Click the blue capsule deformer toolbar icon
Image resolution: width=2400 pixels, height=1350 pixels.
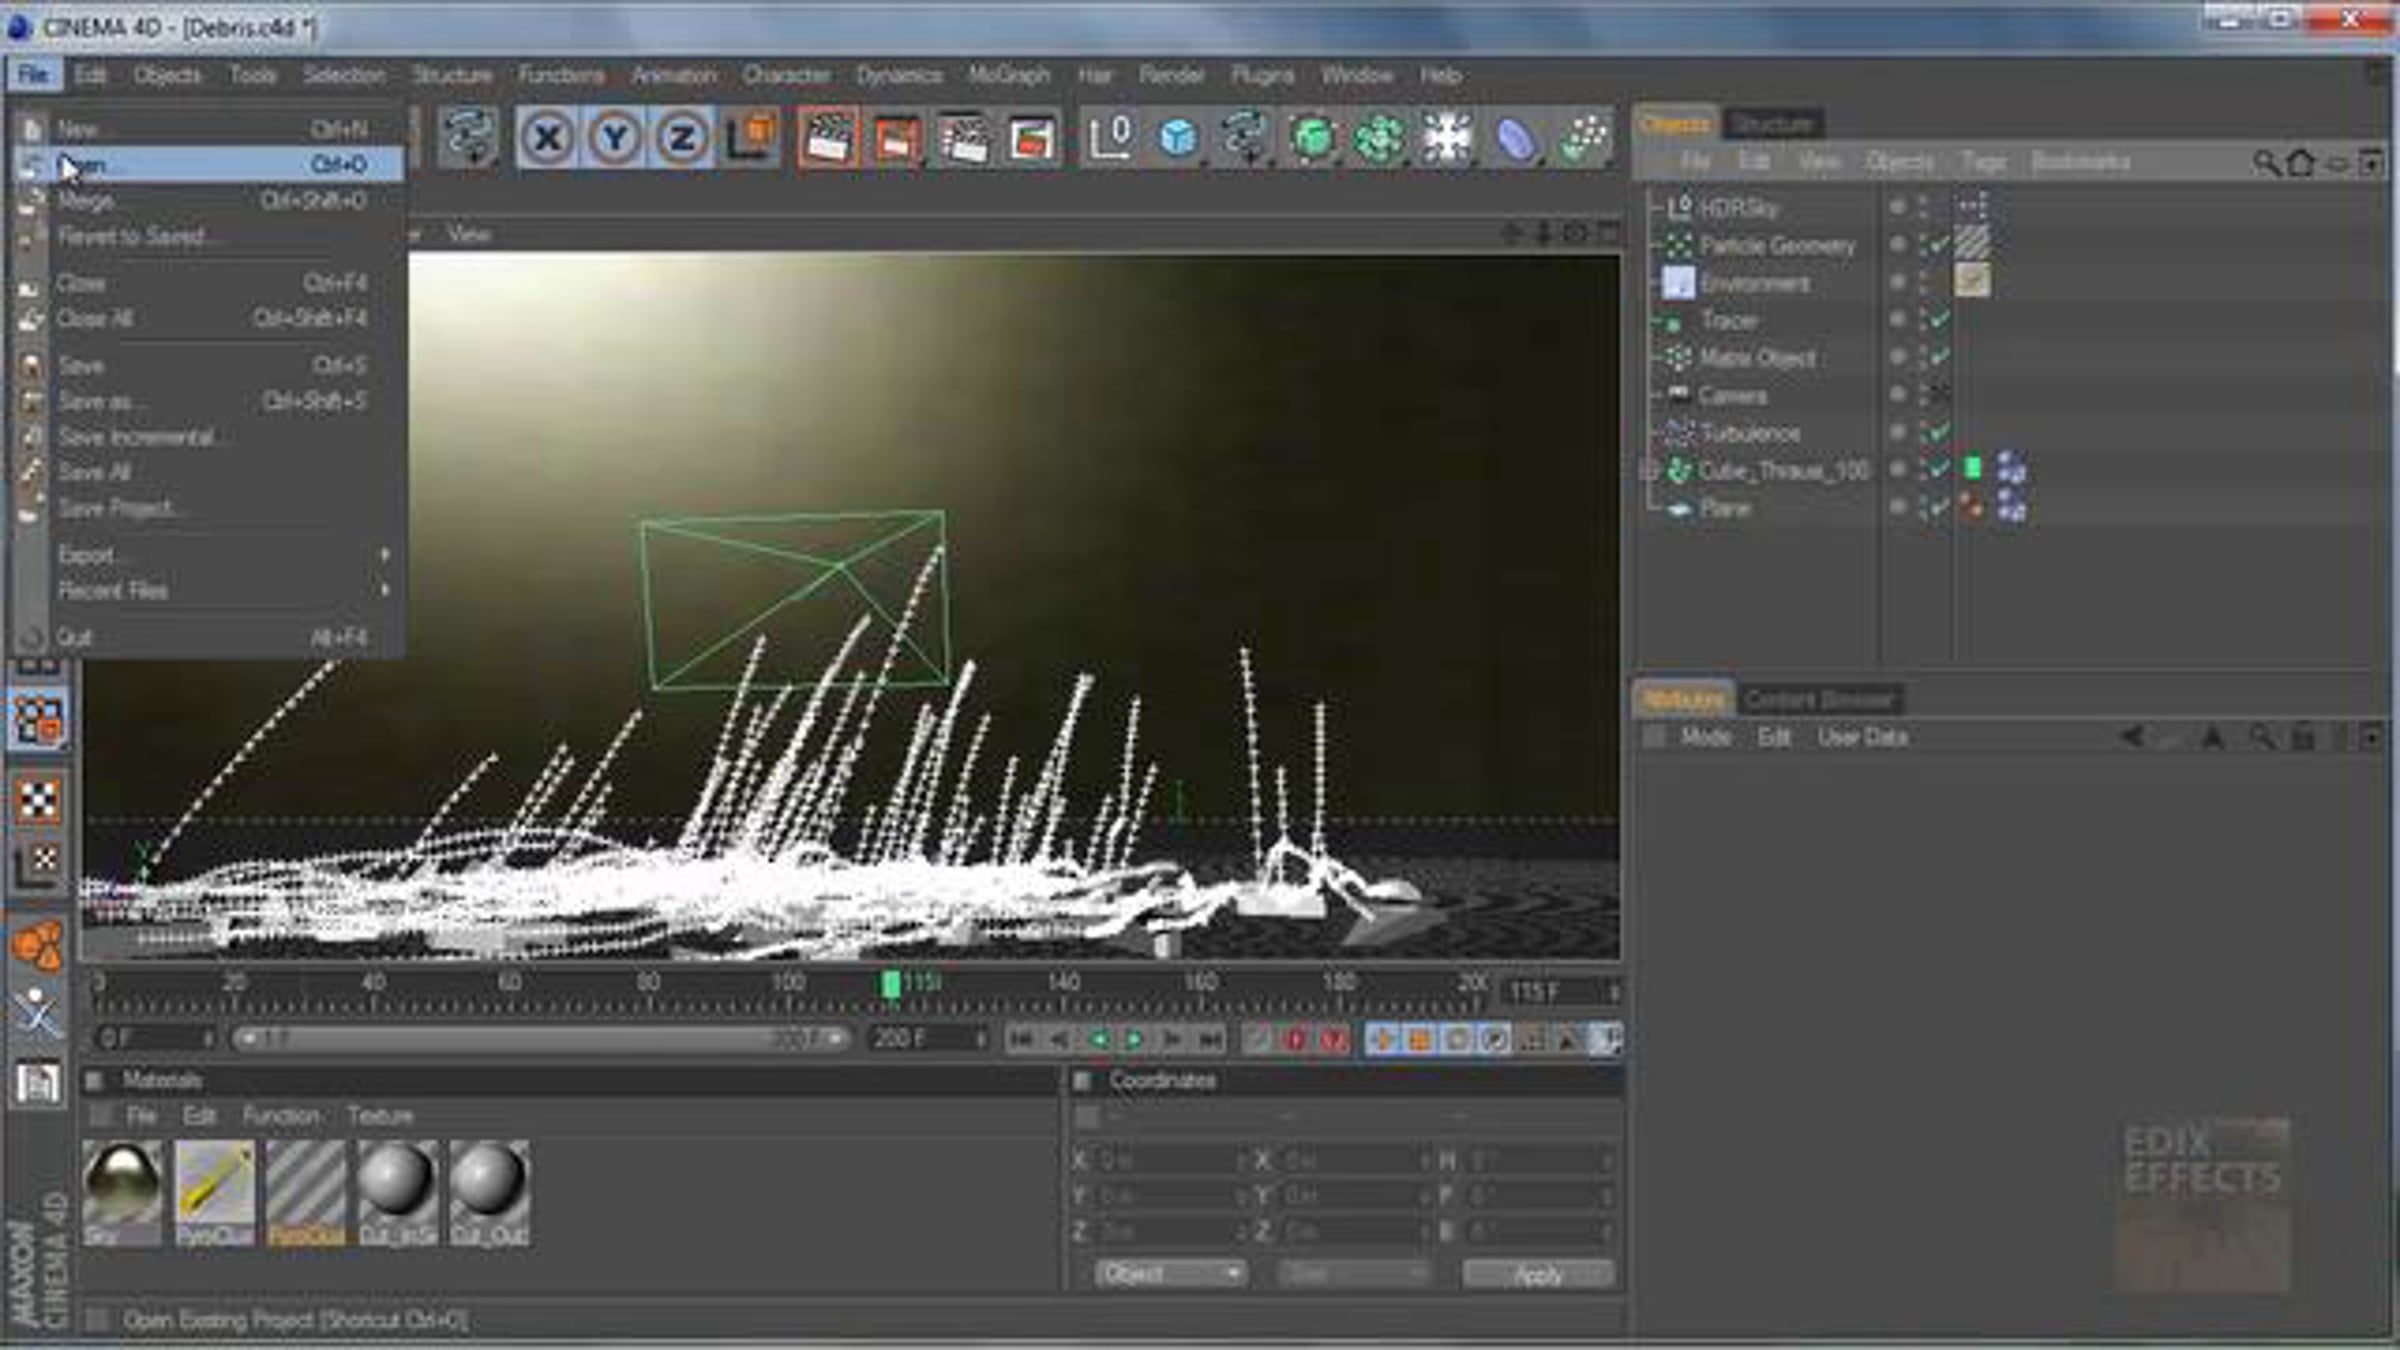click(x=1515, y=138)
